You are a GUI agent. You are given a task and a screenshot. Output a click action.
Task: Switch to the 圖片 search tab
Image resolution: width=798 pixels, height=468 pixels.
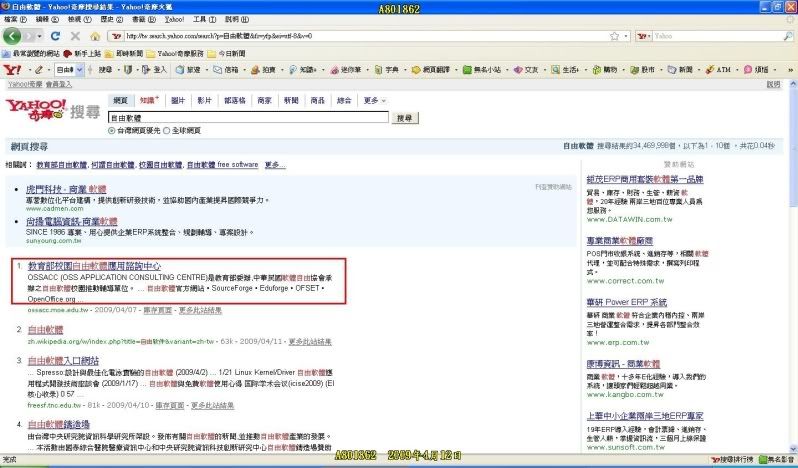coord(178,101)
